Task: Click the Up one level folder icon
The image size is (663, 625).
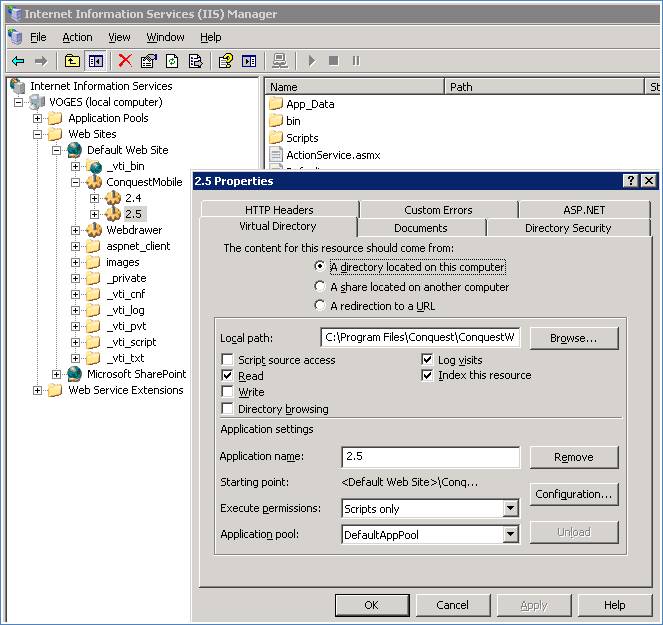Action: click(72, 61)
